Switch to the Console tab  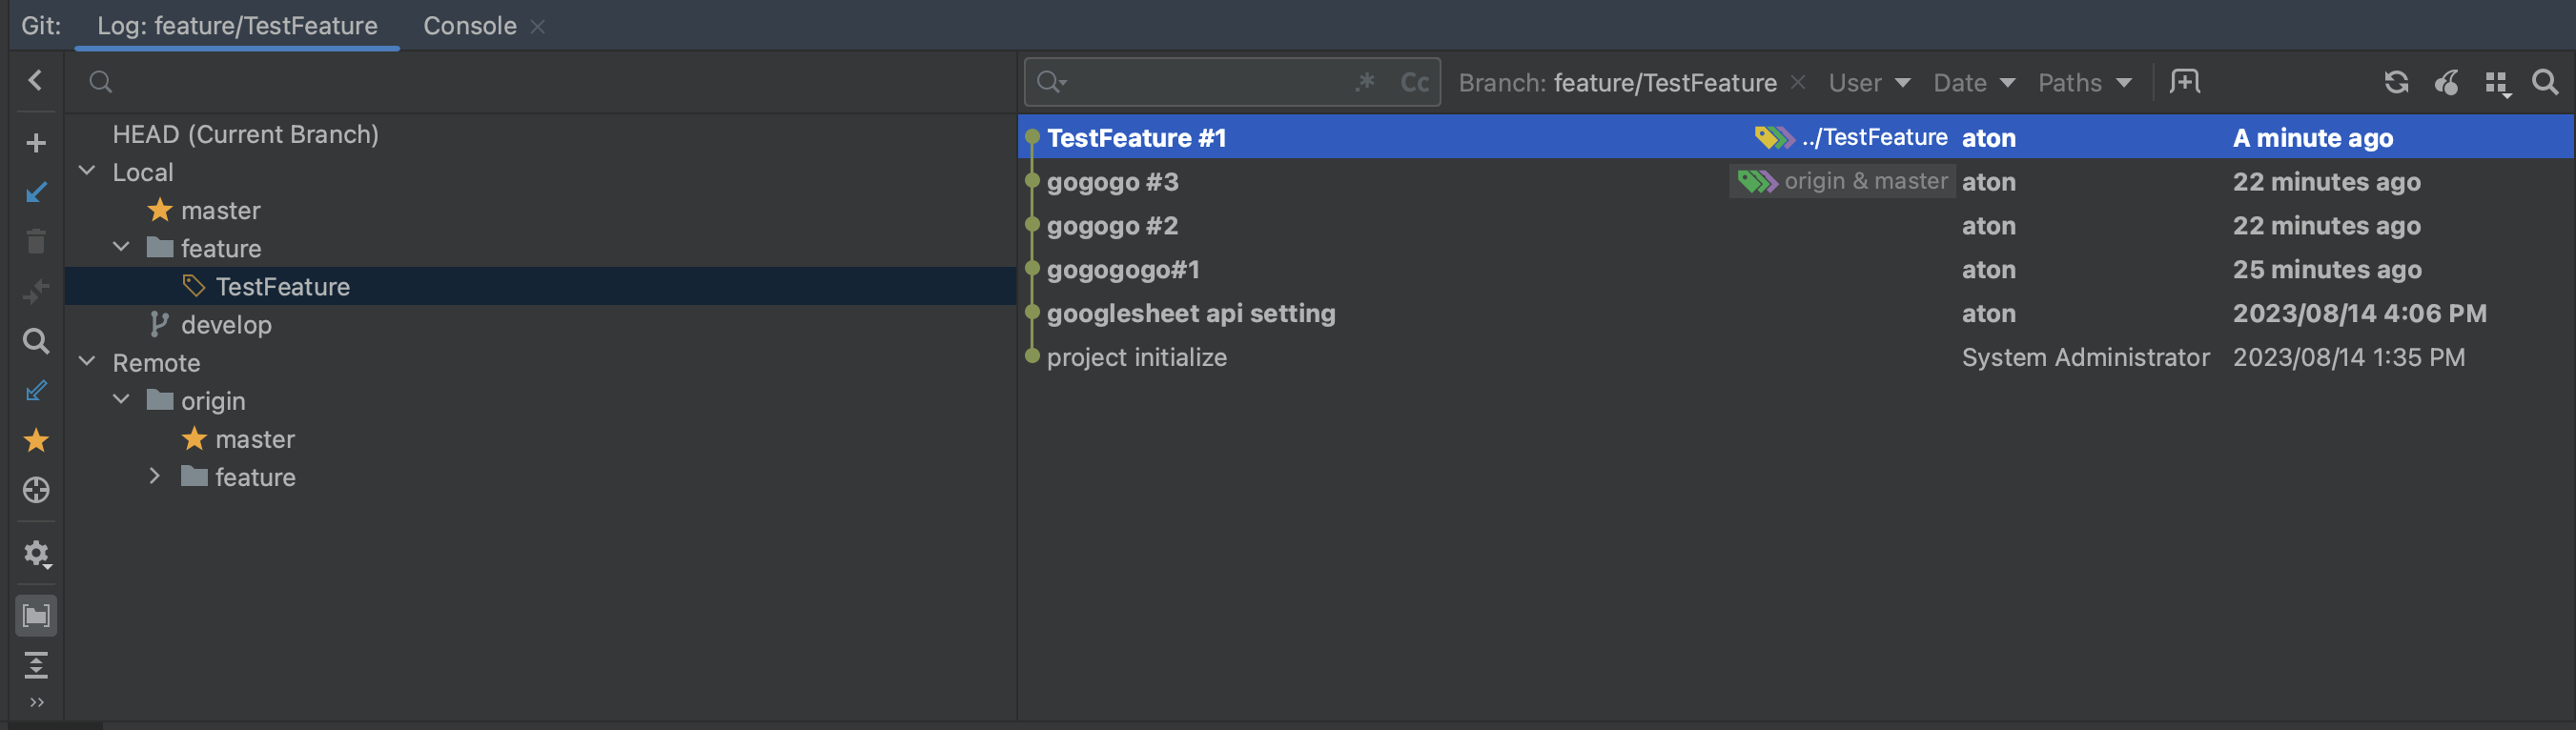(x=469, y=26)
